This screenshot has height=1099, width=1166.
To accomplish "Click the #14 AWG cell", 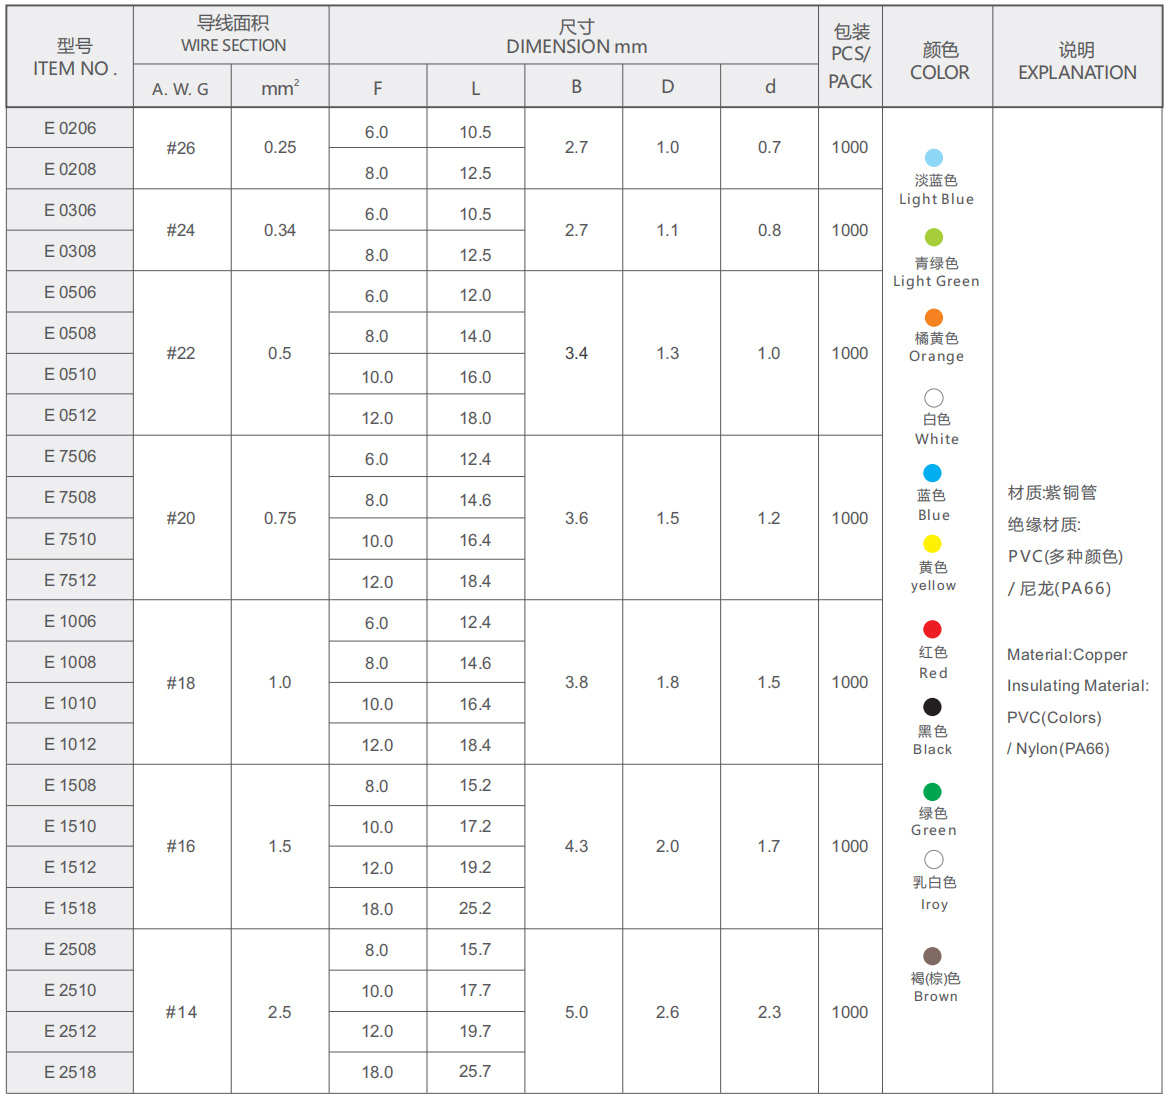I will [182, 1012].
